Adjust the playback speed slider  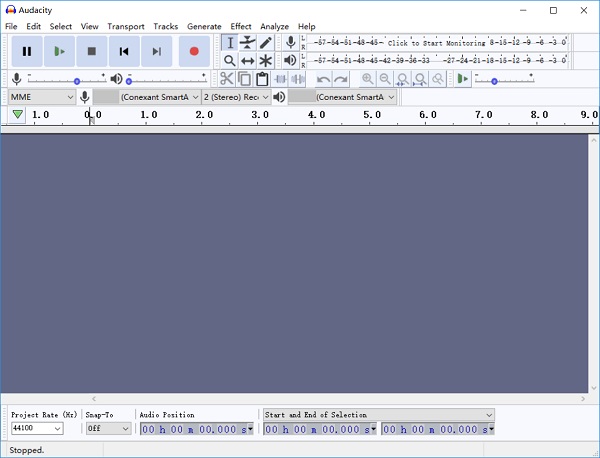[x=504, y=80]
